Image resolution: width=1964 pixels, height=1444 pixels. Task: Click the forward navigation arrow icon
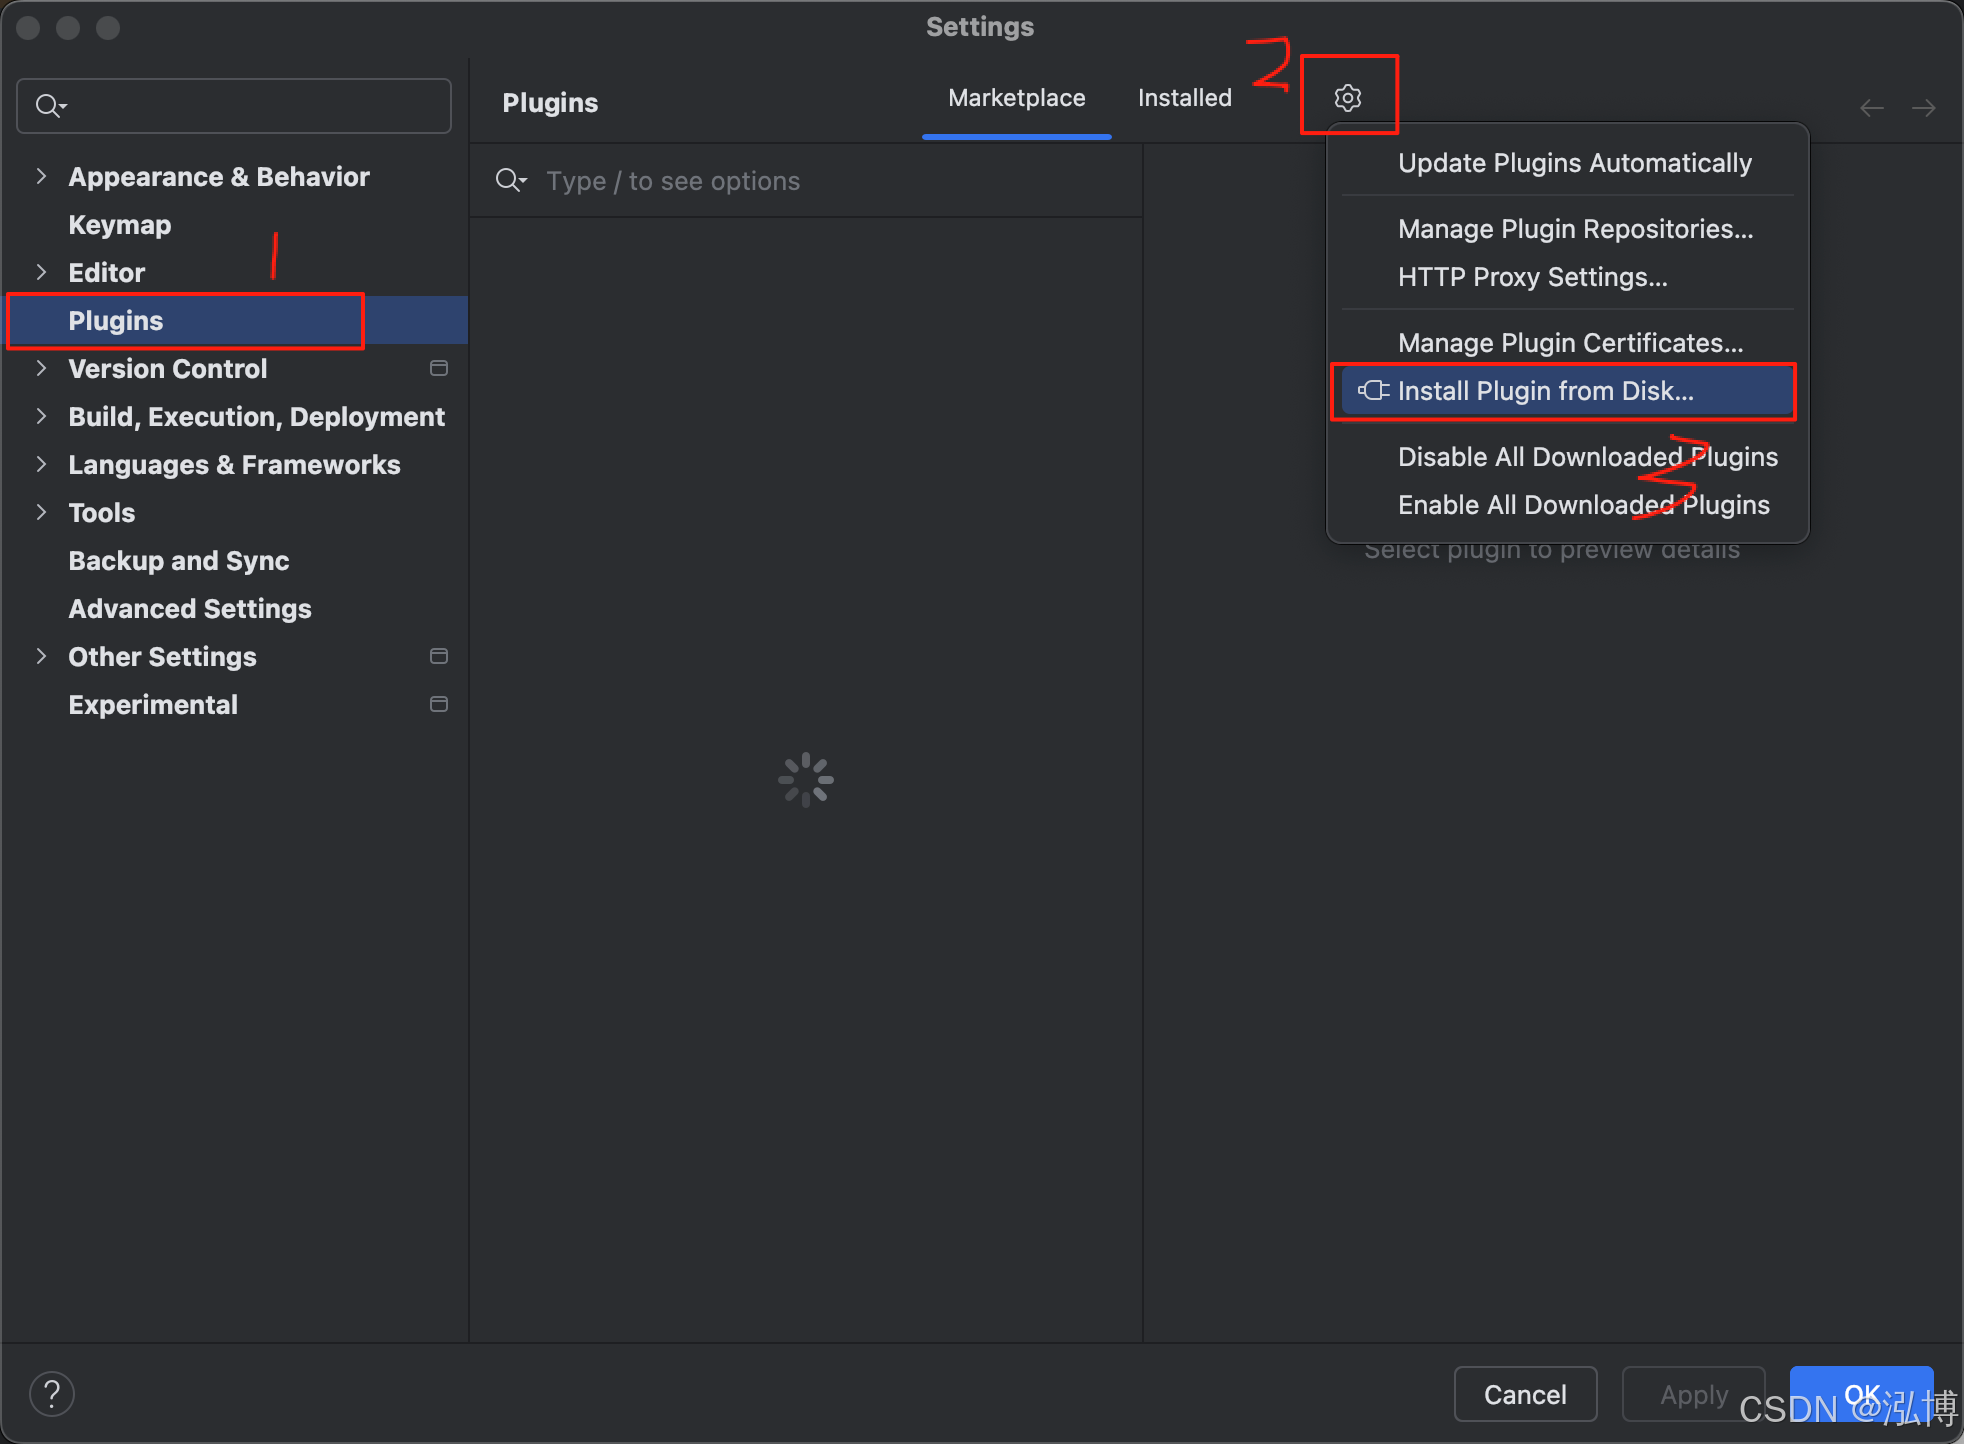point(1923,108)
